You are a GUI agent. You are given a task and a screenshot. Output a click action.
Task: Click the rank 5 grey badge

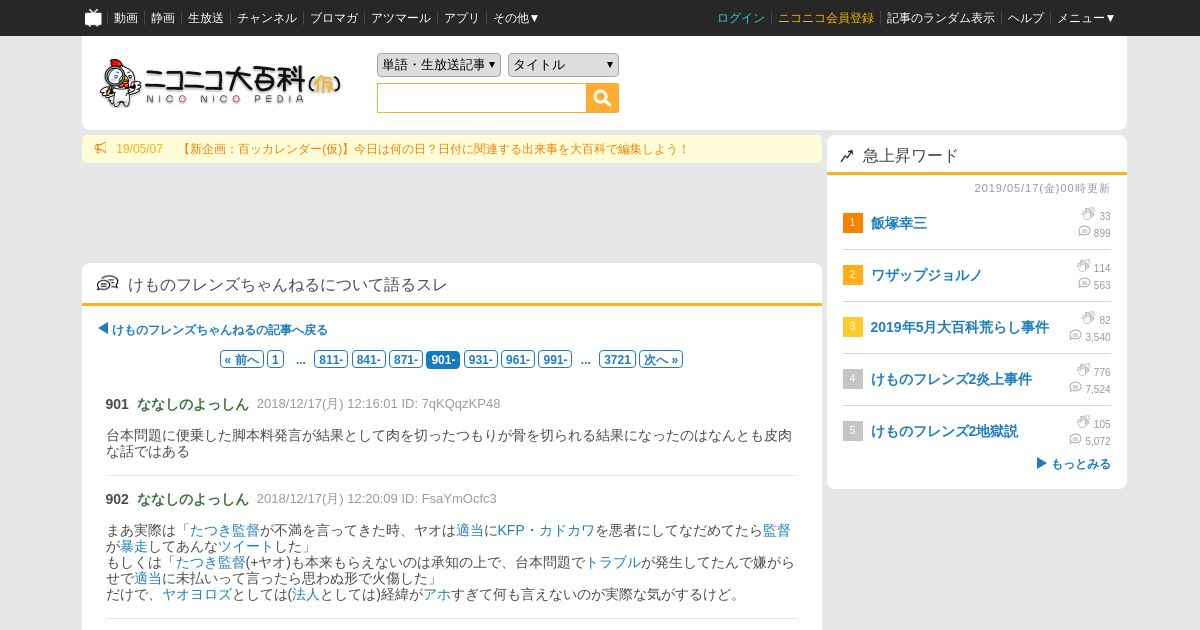coord(852,431)
